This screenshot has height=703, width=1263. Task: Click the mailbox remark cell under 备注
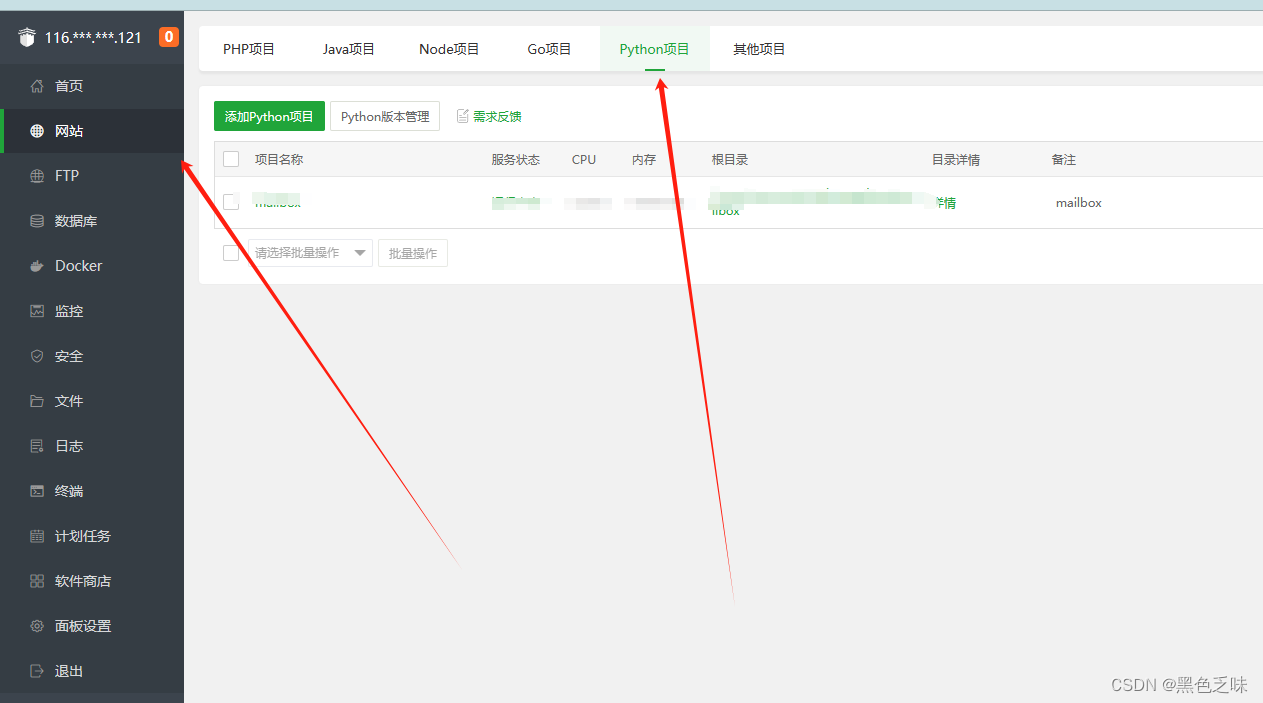click(x=1079, y=202)
